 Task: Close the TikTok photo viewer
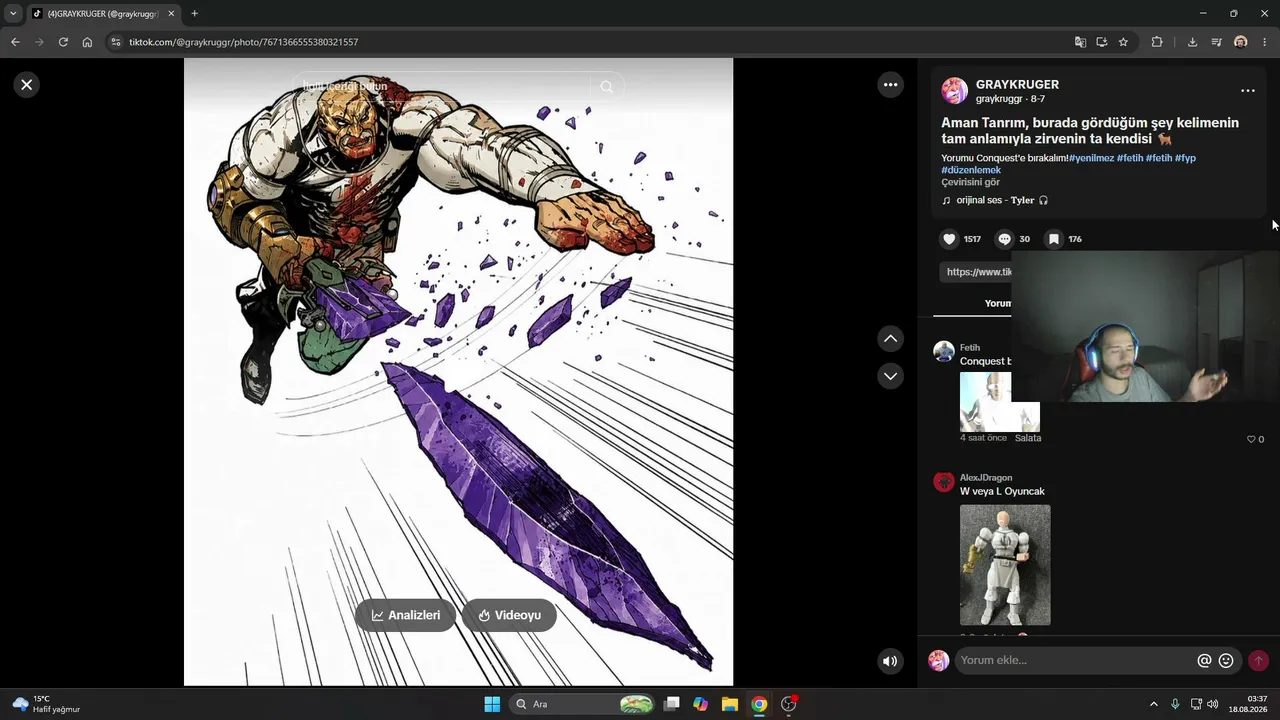27,85
